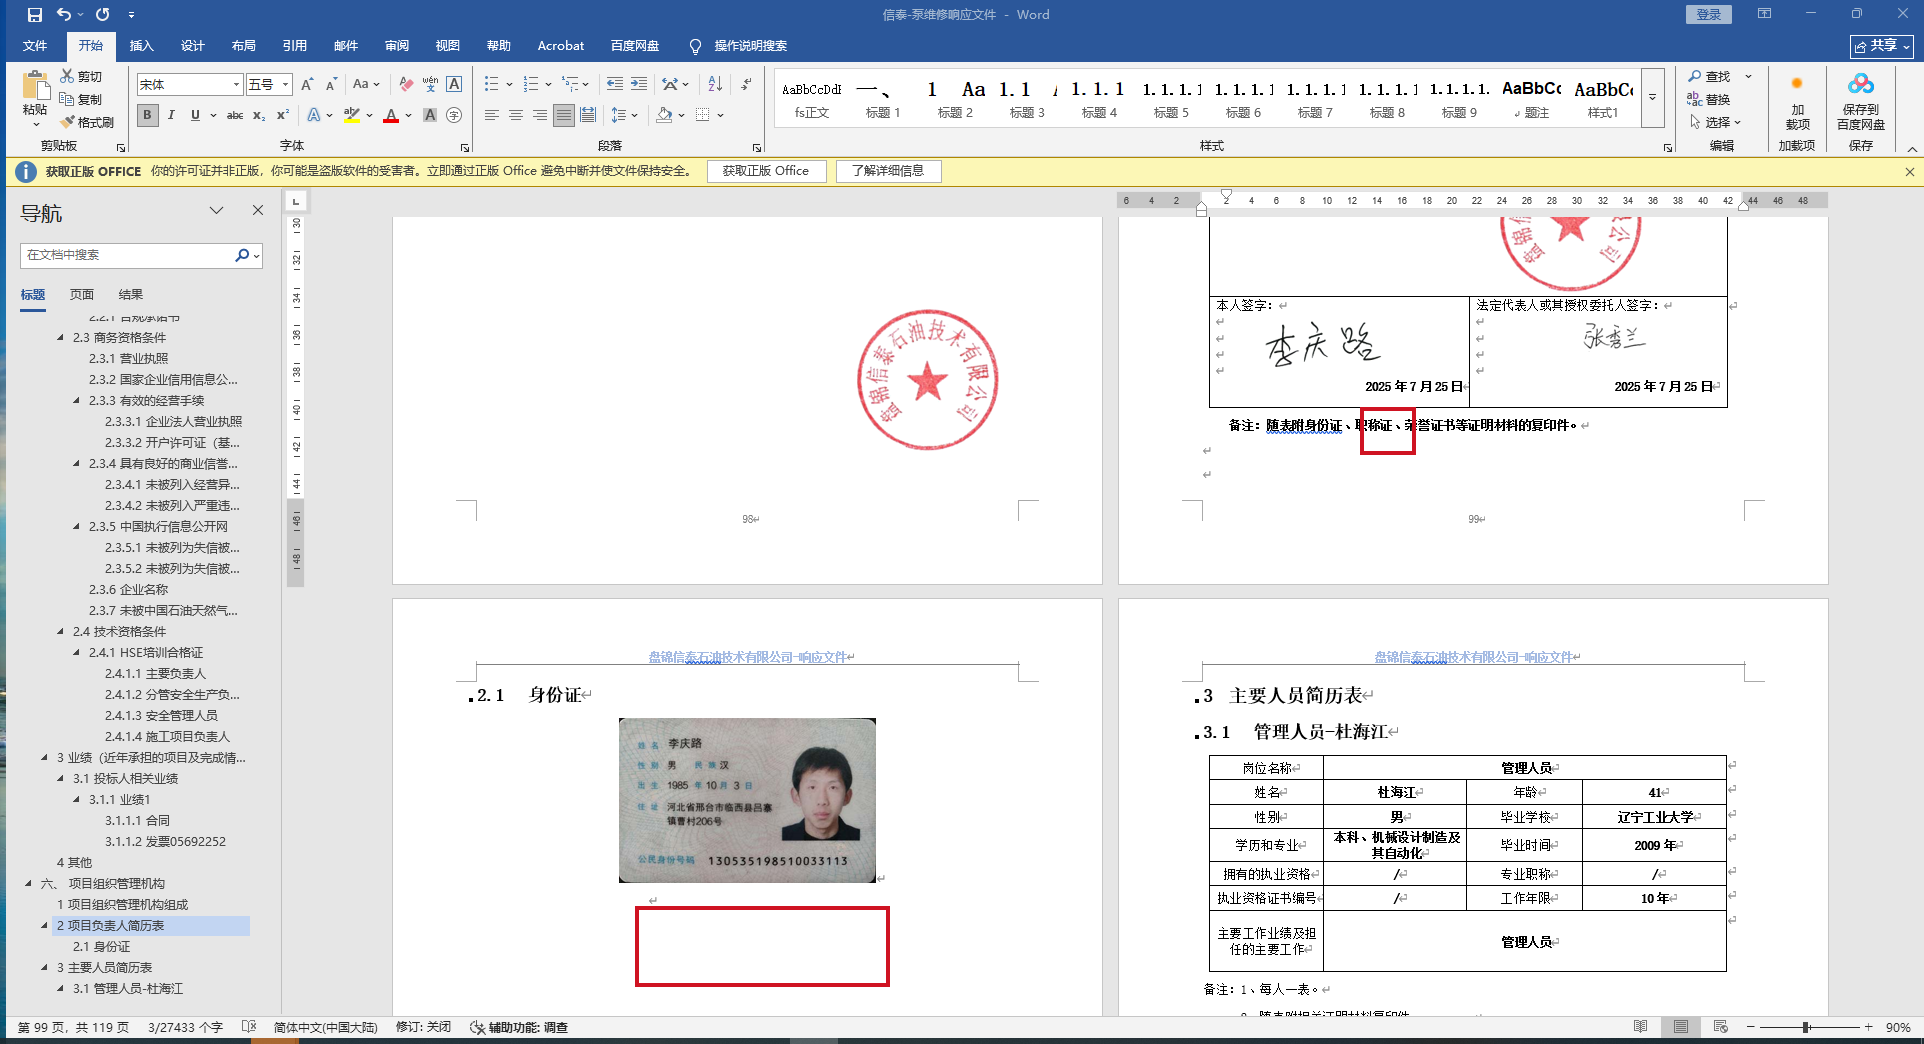Toggle italic formatting

pyautogui.click(x=172, y=116)
